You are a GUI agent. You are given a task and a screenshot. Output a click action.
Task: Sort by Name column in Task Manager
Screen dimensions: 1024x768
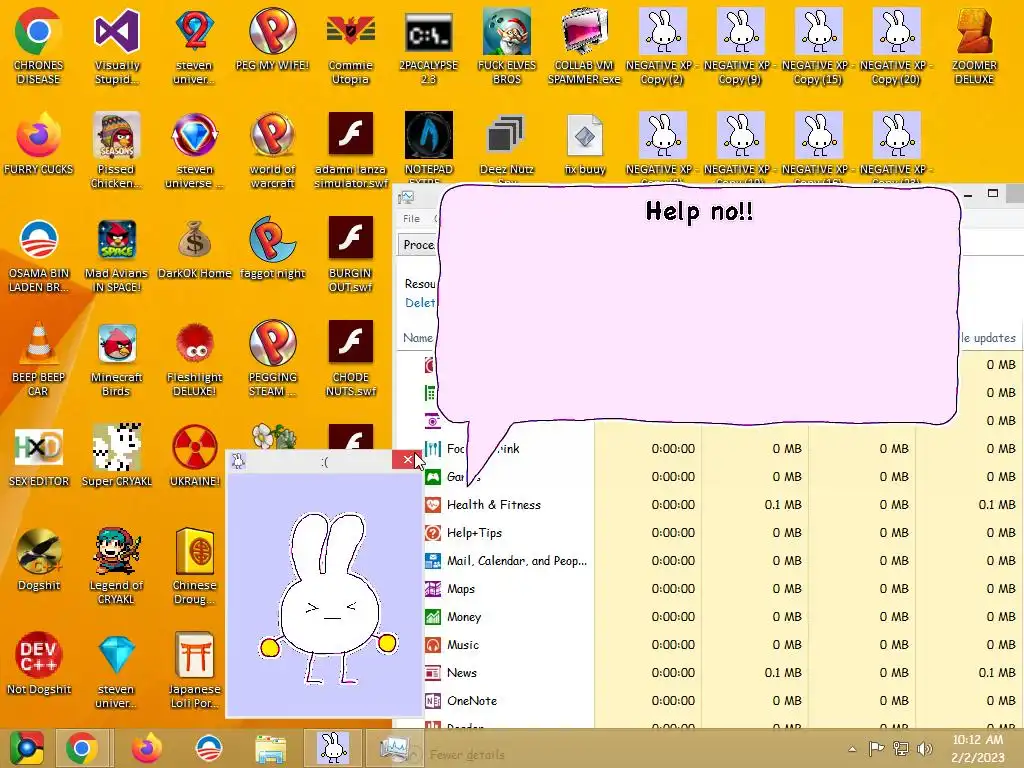417,338
